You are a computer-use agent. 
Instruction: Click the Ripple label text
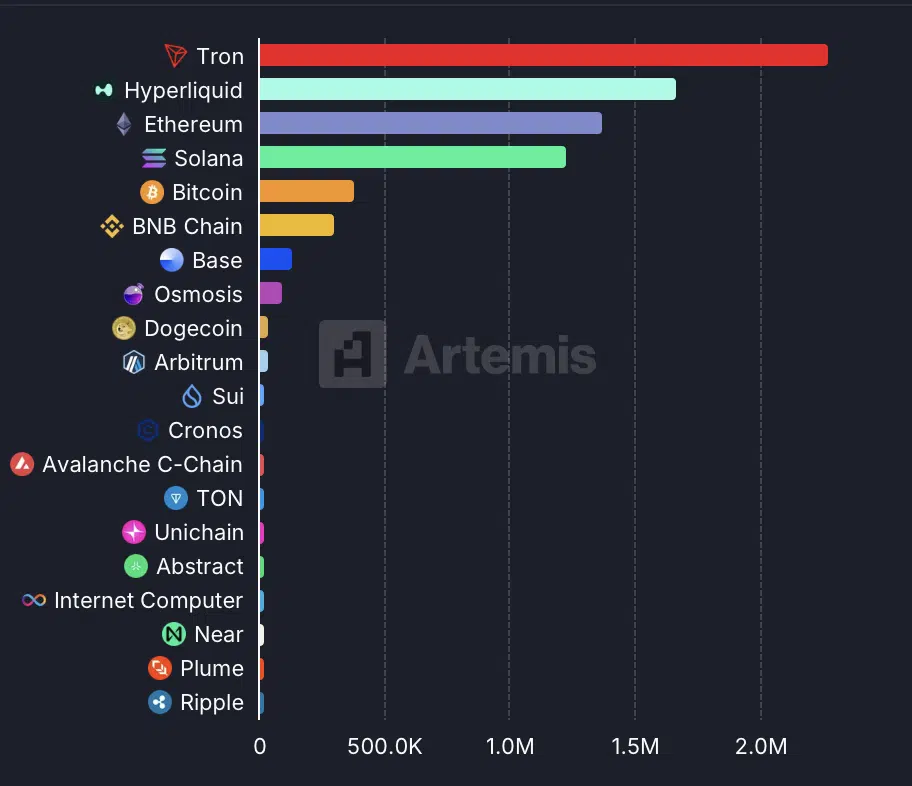tap(212, 702)
